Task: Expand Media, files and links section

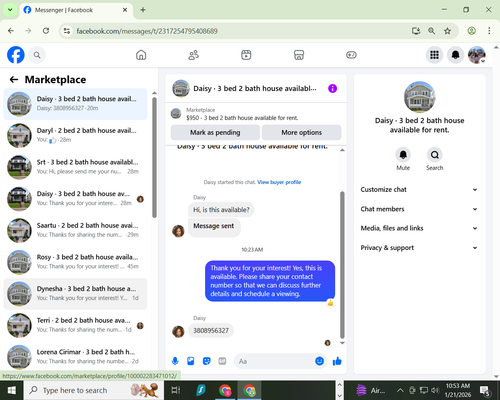Action: (419, 228)
